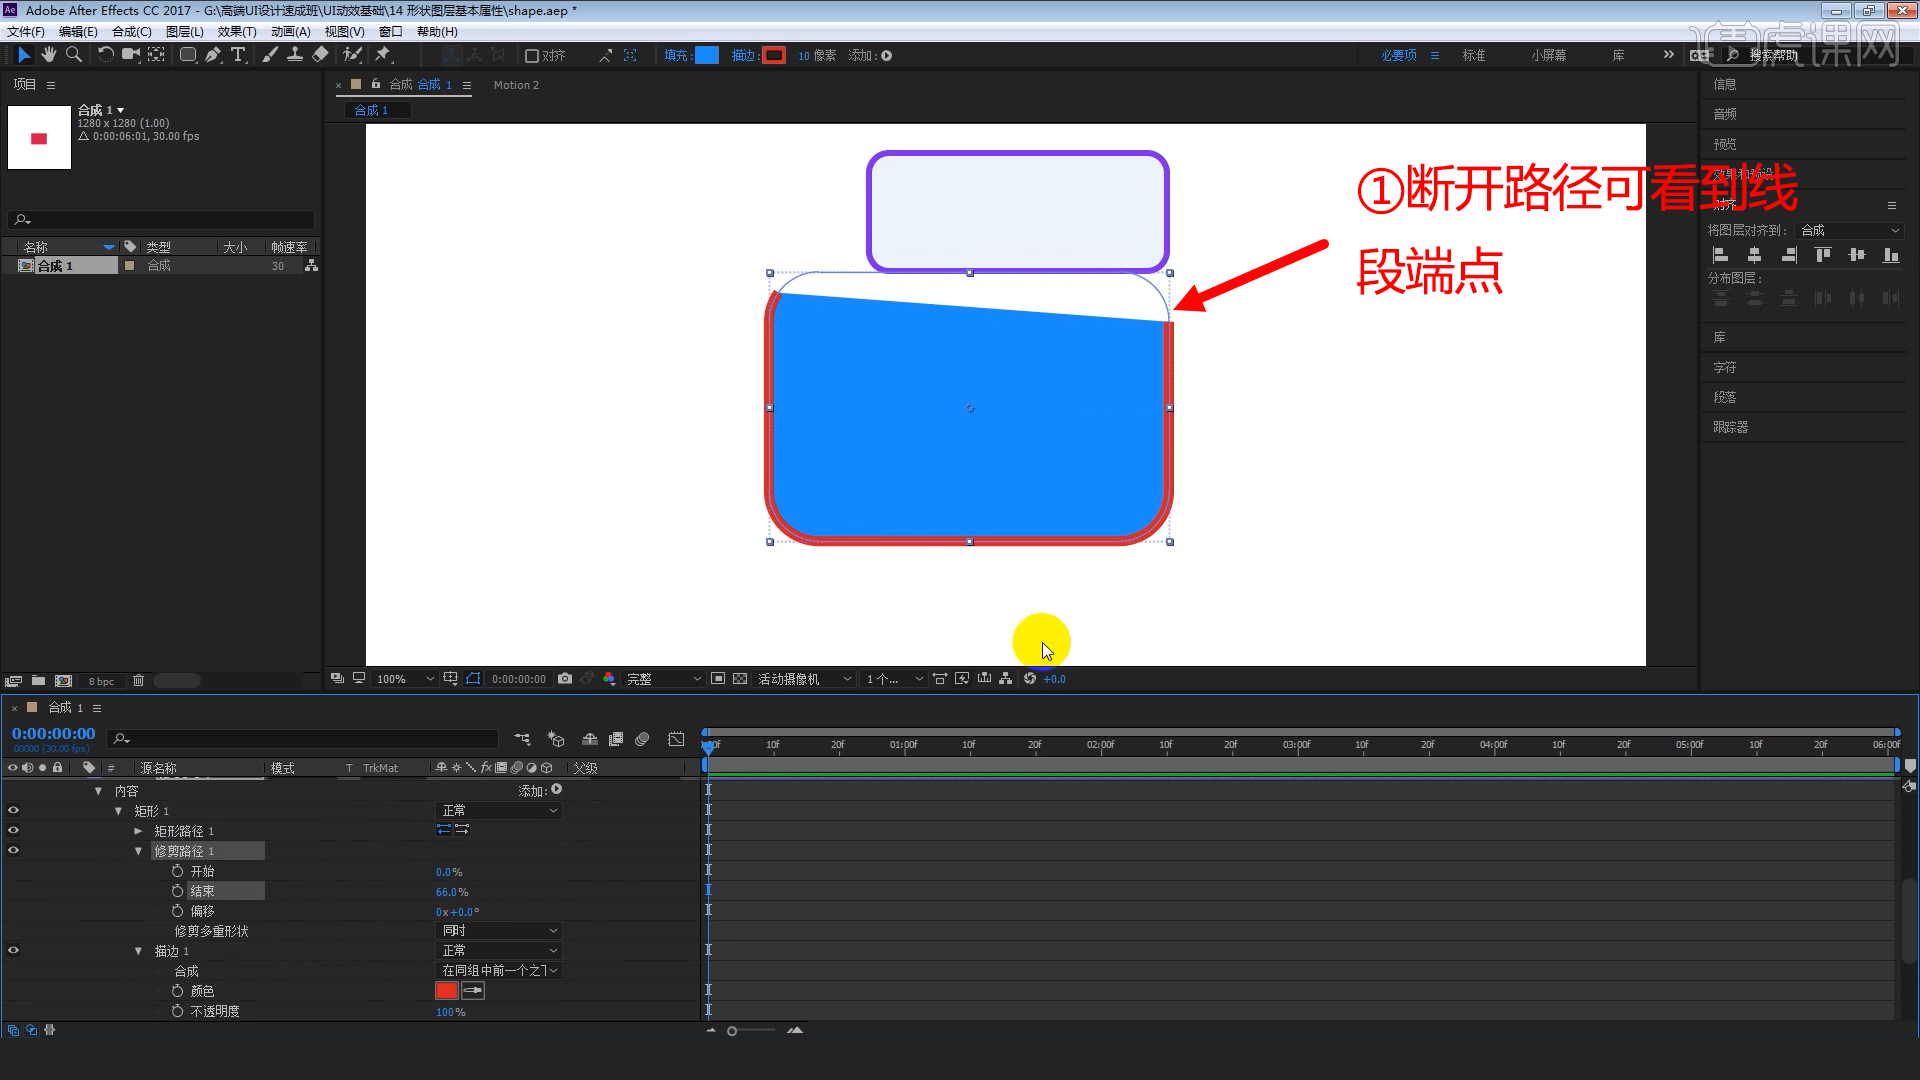This screenshot has width=1920, height=1080.
Task: Select the Rotation tool
Action: [x=105, y=55]
